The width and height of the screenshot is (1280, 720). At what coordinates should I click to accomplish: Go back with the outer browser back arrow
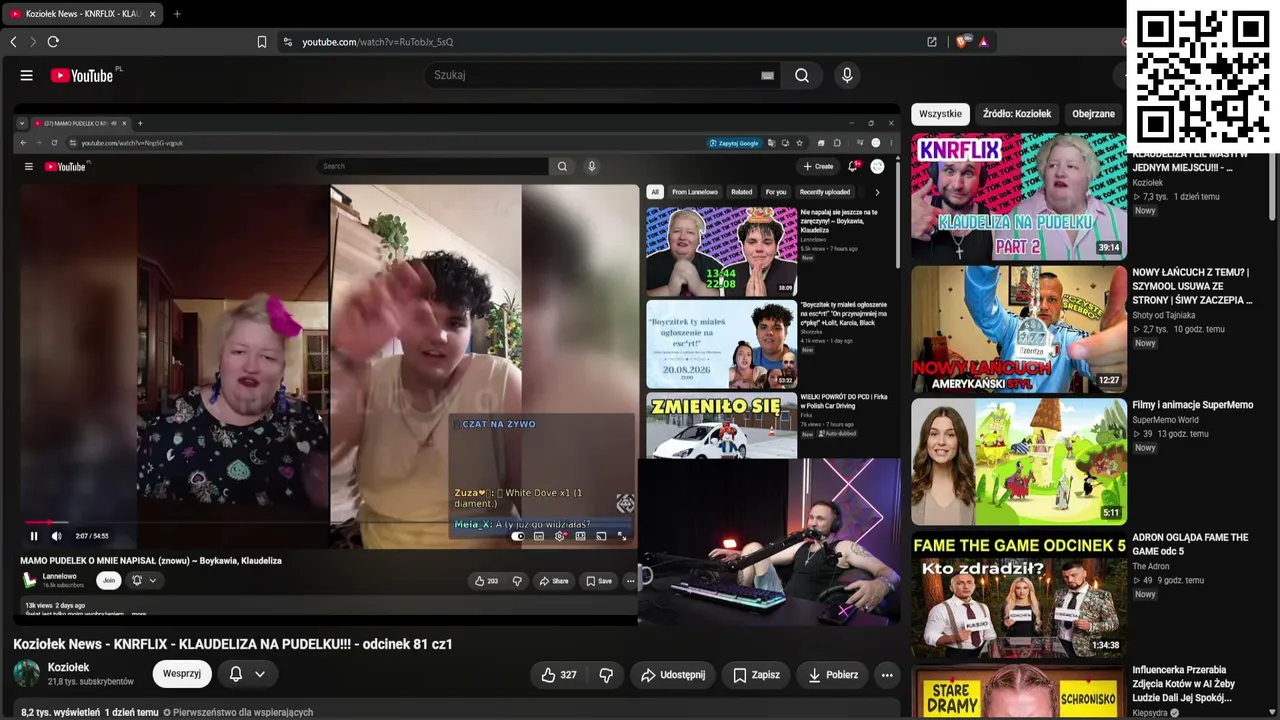point(13,42)
